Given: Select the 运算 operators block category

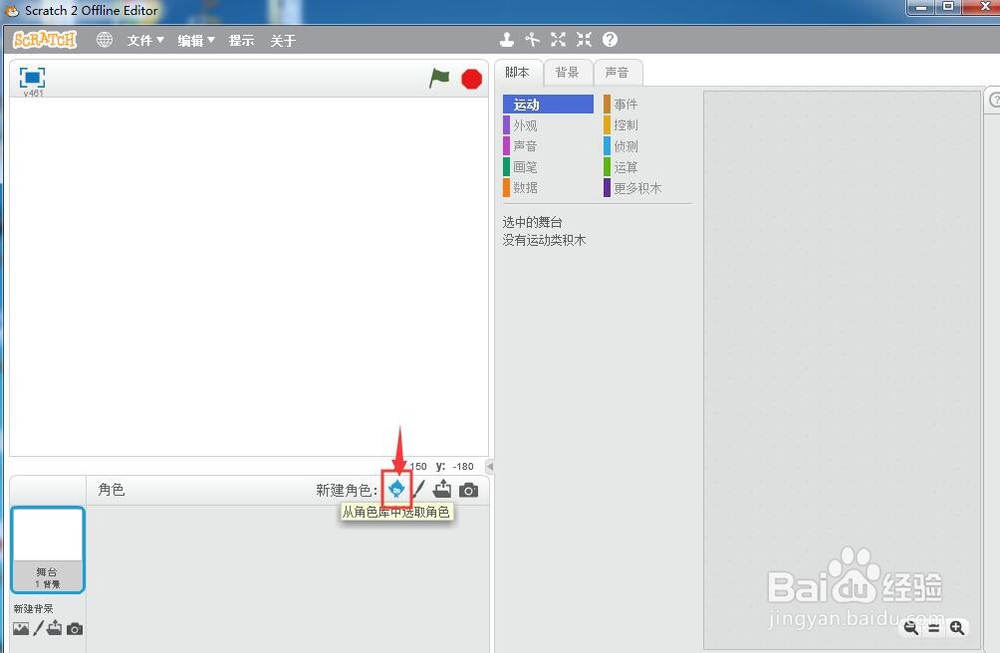Looking at the screenshot, I should coord(647,167).
